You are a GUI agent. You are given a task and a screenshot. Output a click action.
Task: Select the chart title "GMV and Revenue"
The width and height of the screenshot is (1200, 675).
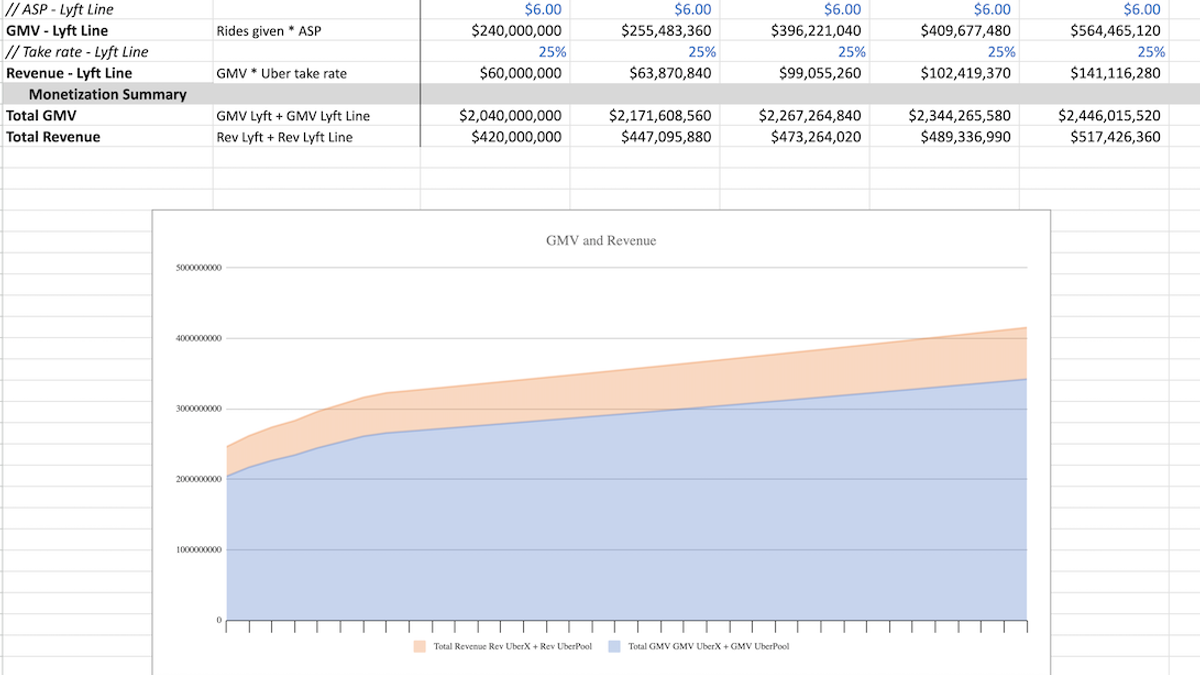[x=601, y=240]
